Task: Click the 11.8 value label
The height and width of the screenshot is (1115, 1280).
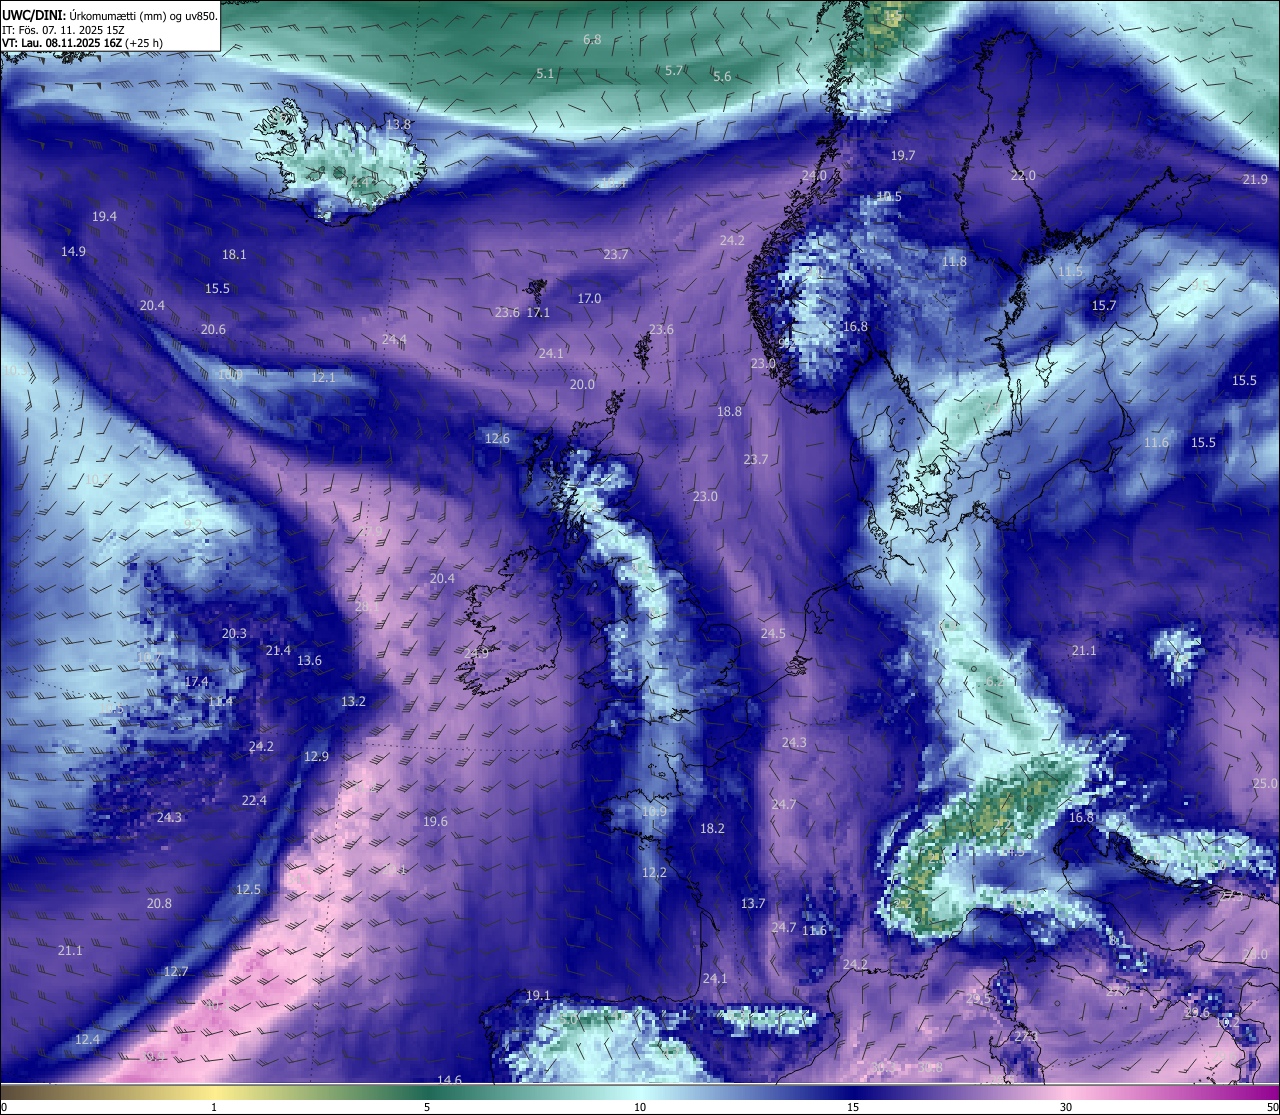Action: tap(954, 262)
